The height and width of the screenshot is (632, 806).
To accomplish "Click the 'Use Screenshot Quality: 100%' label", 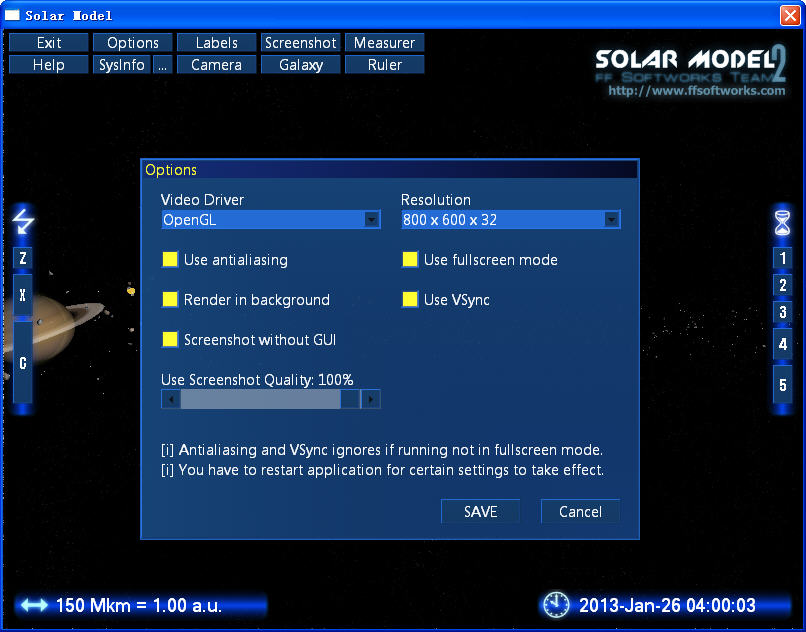I will tap(257, 380).
